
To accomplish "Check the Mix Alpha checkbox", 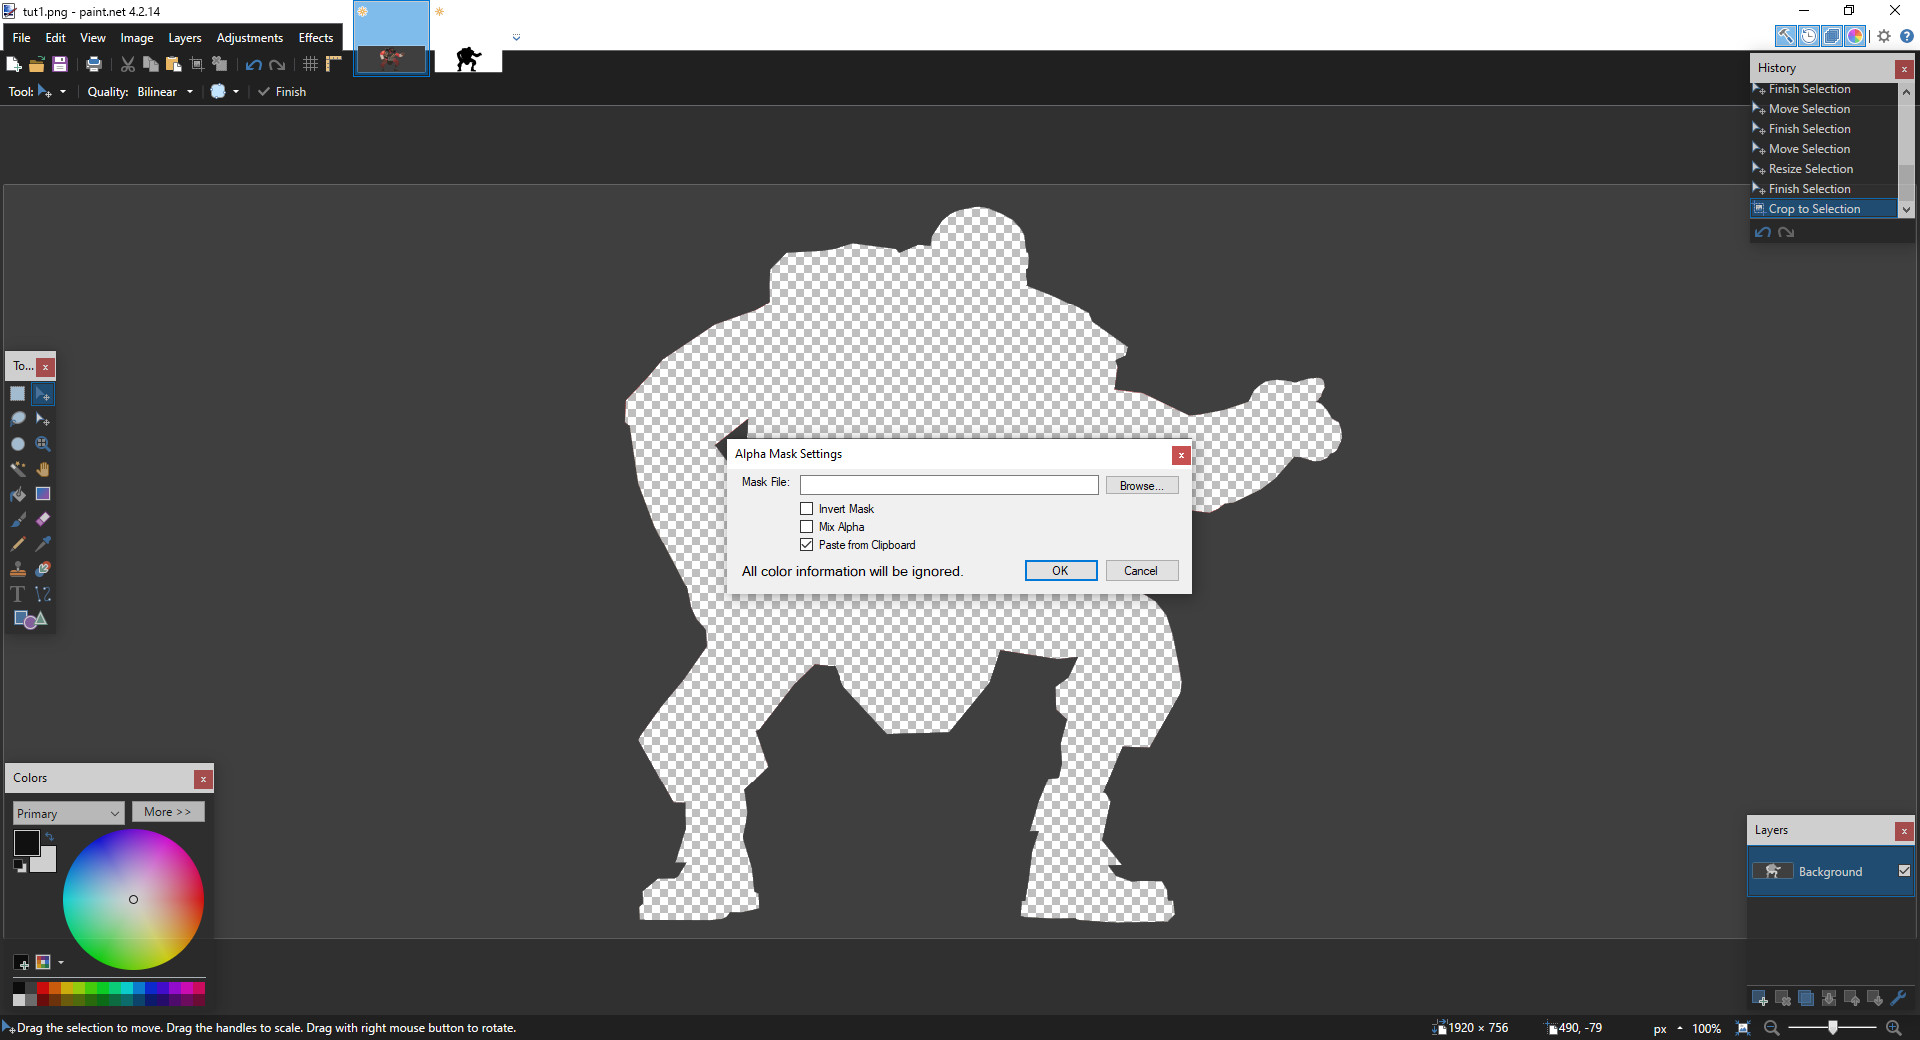I will (806, 527).
